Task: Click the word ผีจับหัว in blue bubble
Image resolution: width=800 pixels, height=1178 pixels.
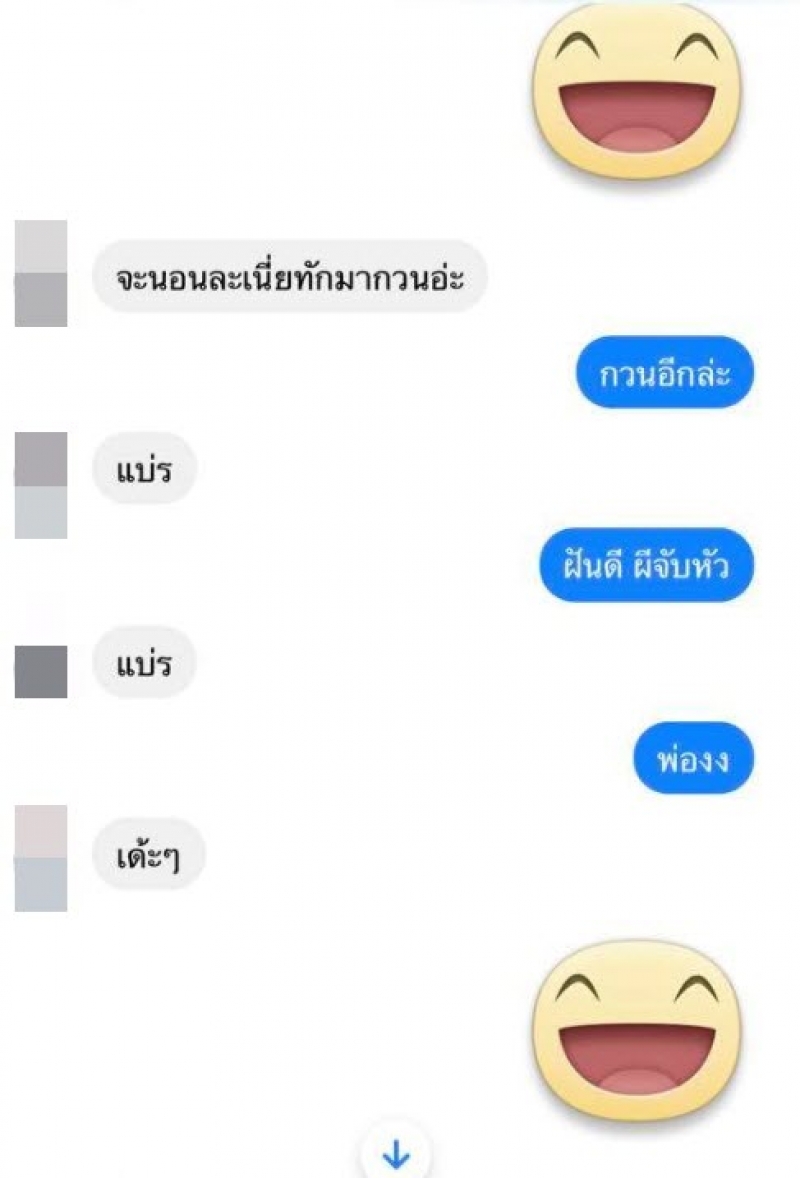Action: pyautogui.click(x=681, y=565)
